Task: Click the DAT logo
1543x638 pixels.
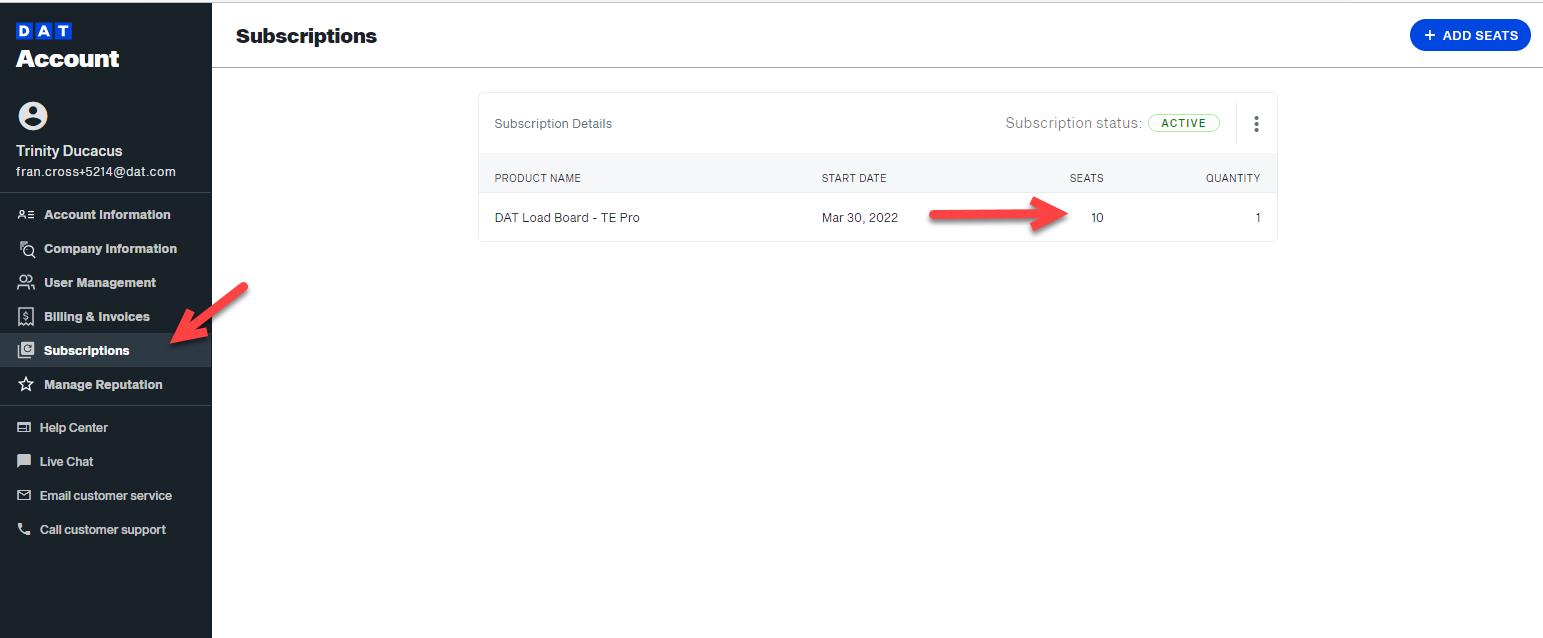Action: (44, 30)
